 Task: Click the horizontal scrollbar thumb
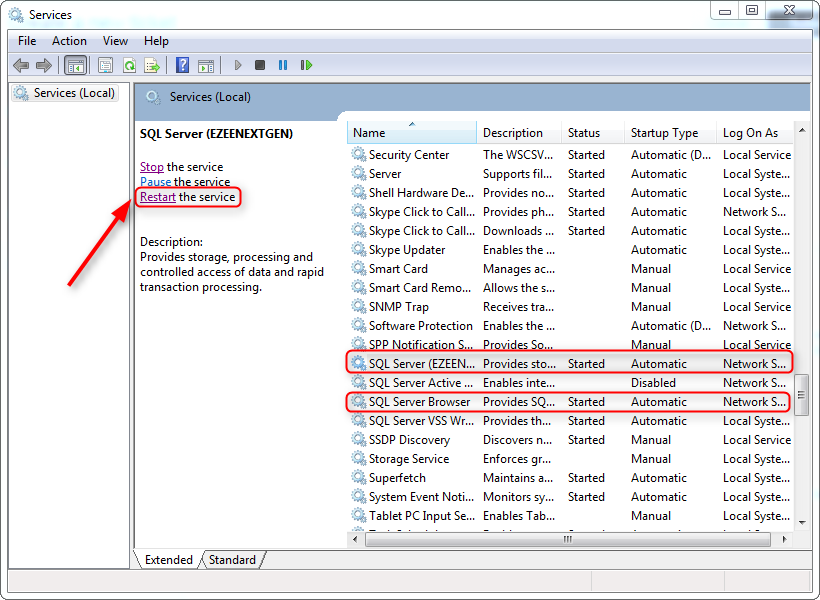(x=568, y=539)
